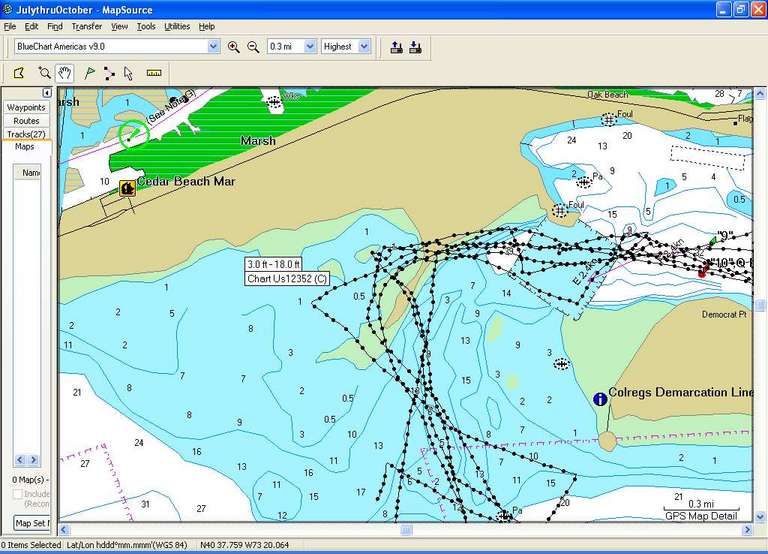
Task: Click the horizontal scrollbar thumb under map
Action: tap(407, 530)
